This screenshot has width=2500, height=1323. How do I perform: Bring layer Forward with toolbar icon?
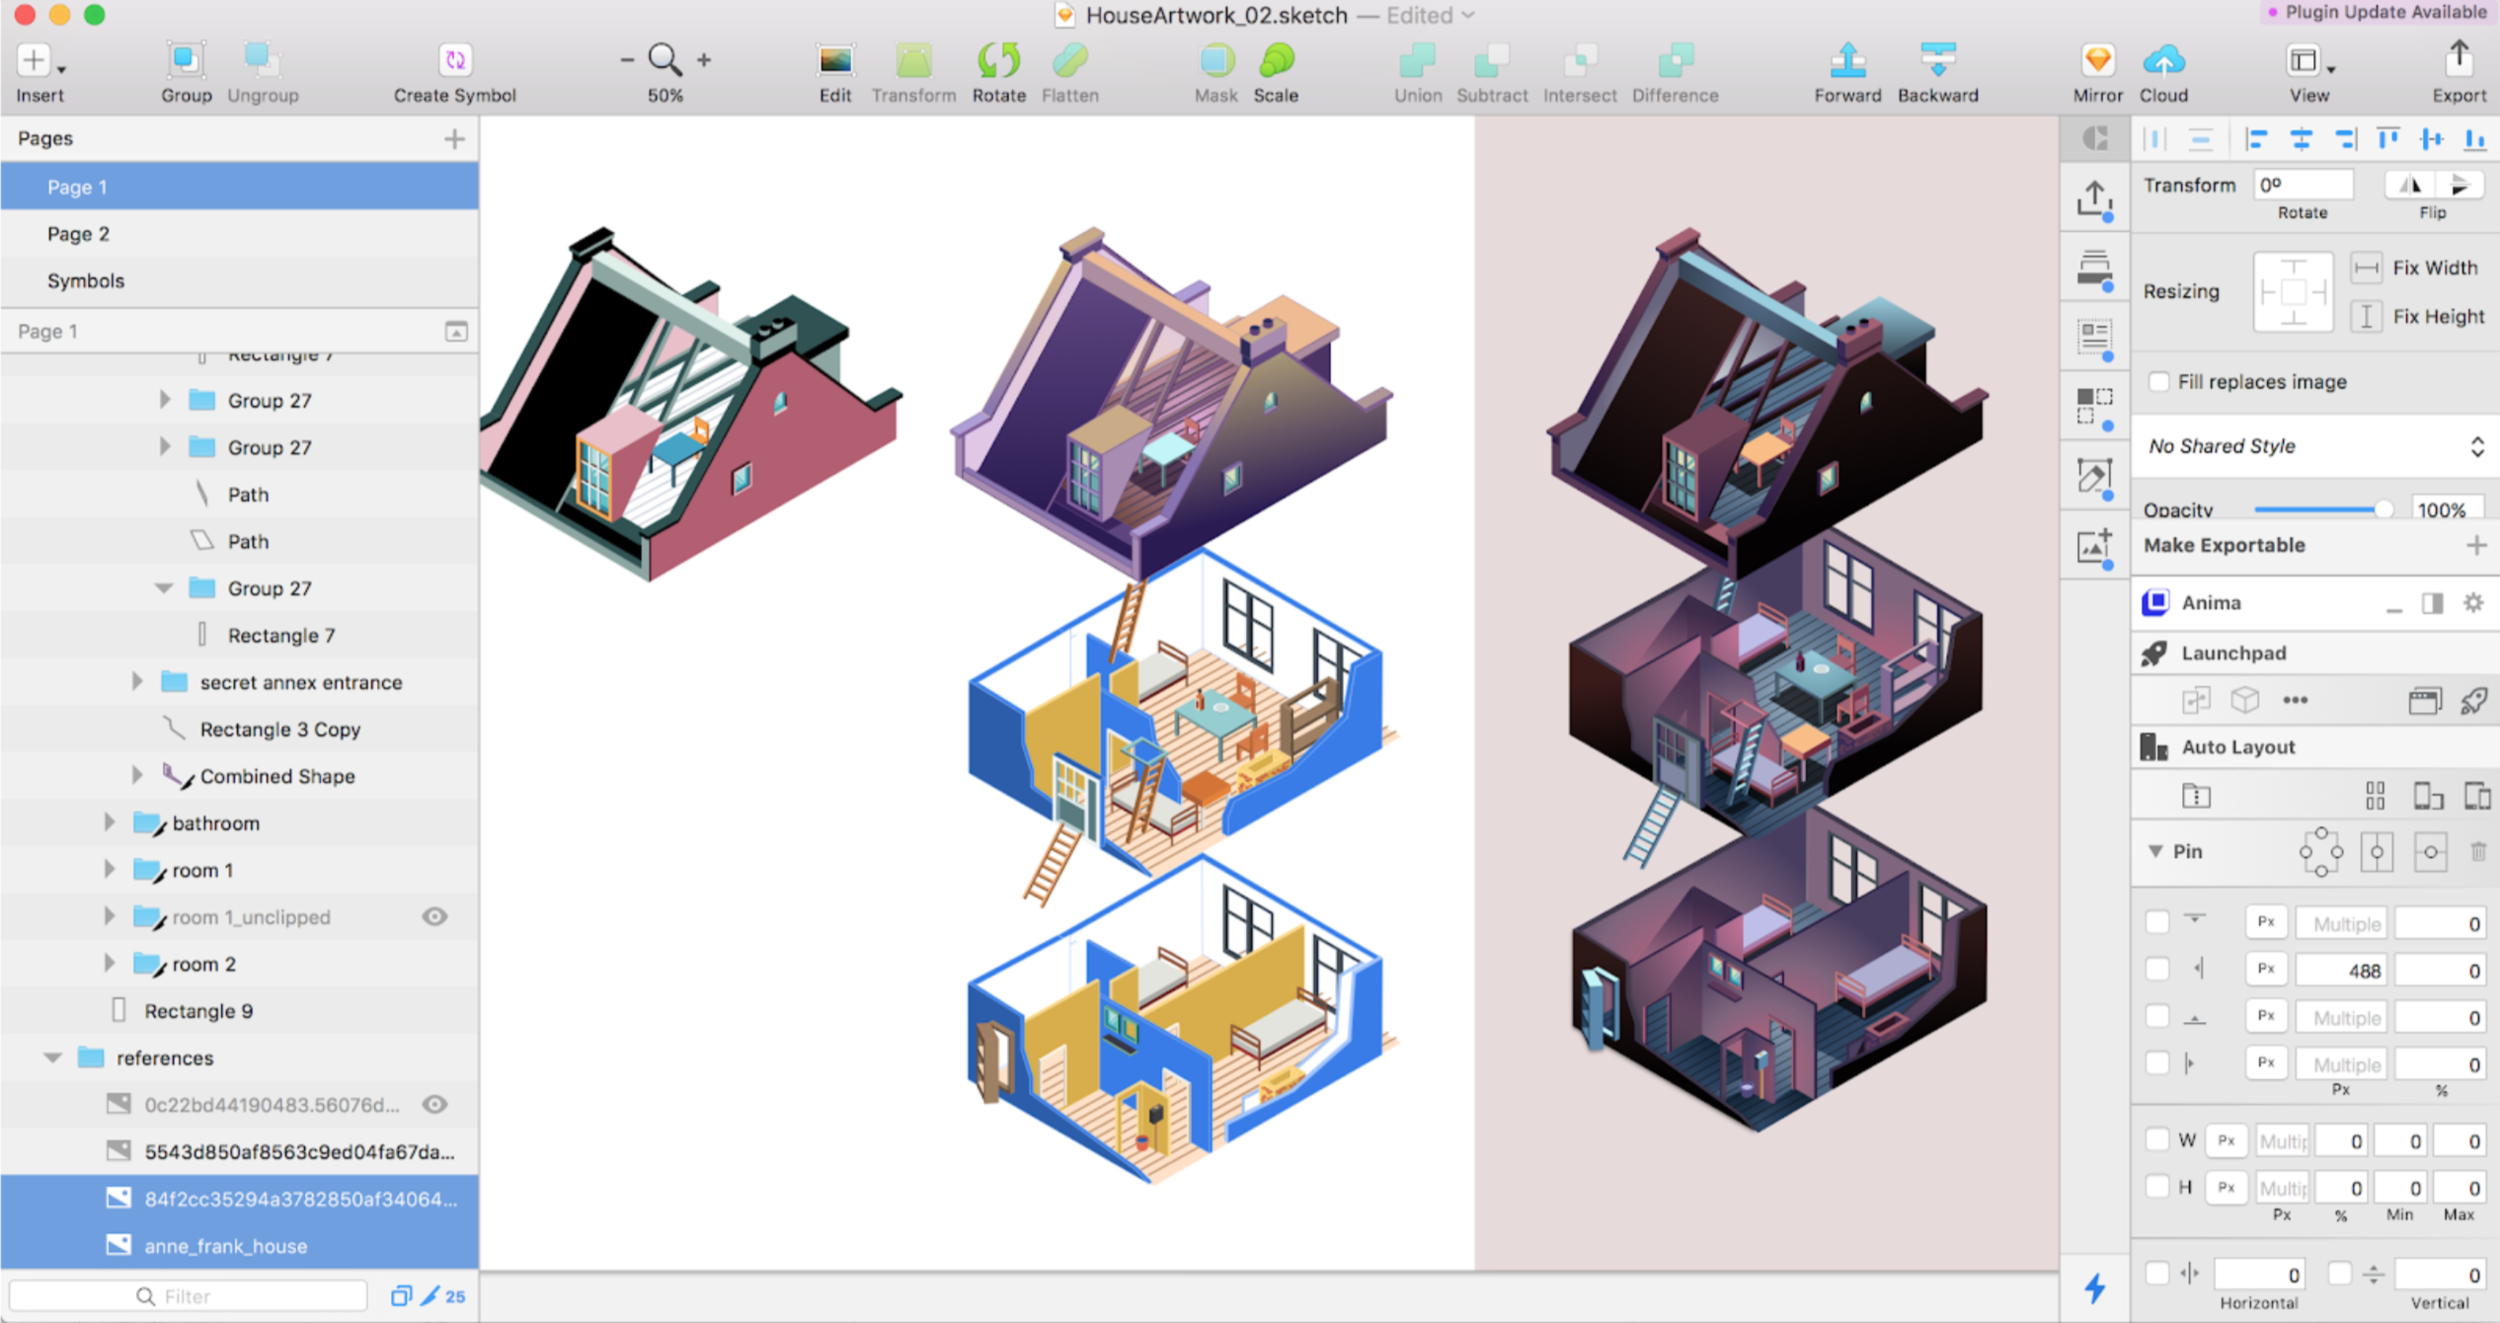point(1847,61)
